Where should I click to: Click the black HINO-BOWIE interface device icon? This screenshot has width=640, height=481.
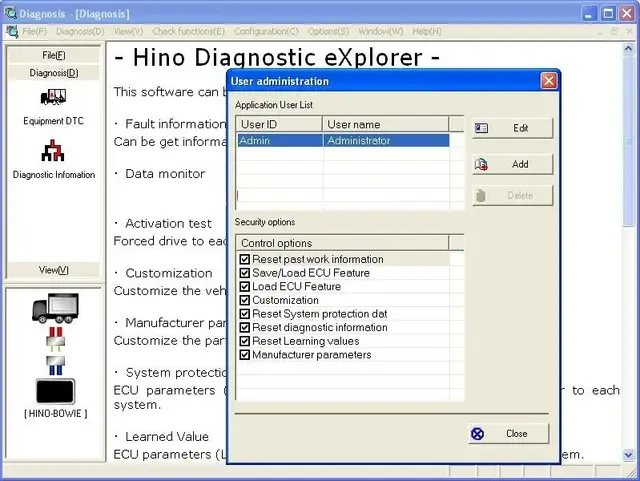point(56,391)
